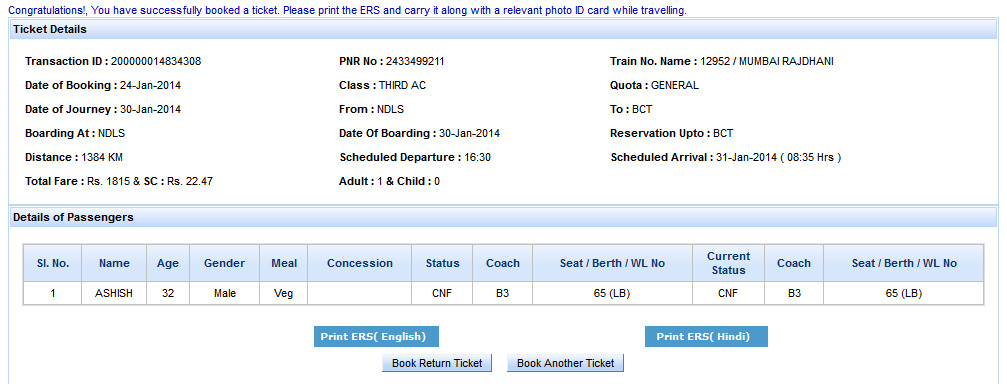1007x384 pixels.
Task: Select the Name column header
Action: pos(114,263)
